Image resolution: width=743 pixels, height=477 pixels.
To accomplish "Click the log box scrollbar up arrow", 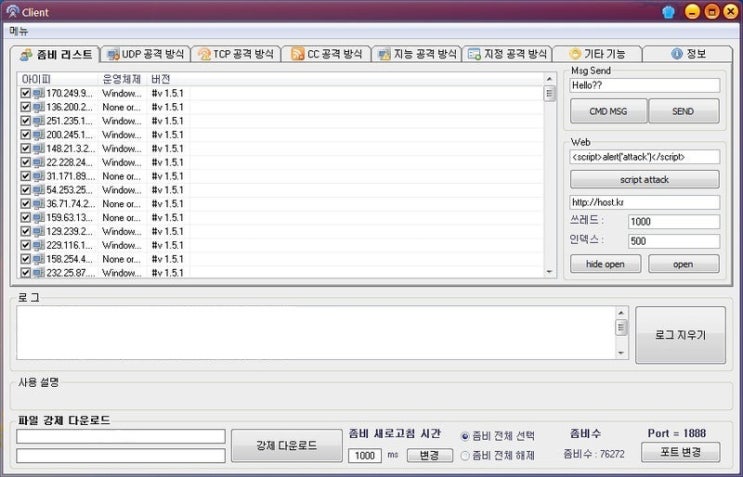I will pos(621,313).
